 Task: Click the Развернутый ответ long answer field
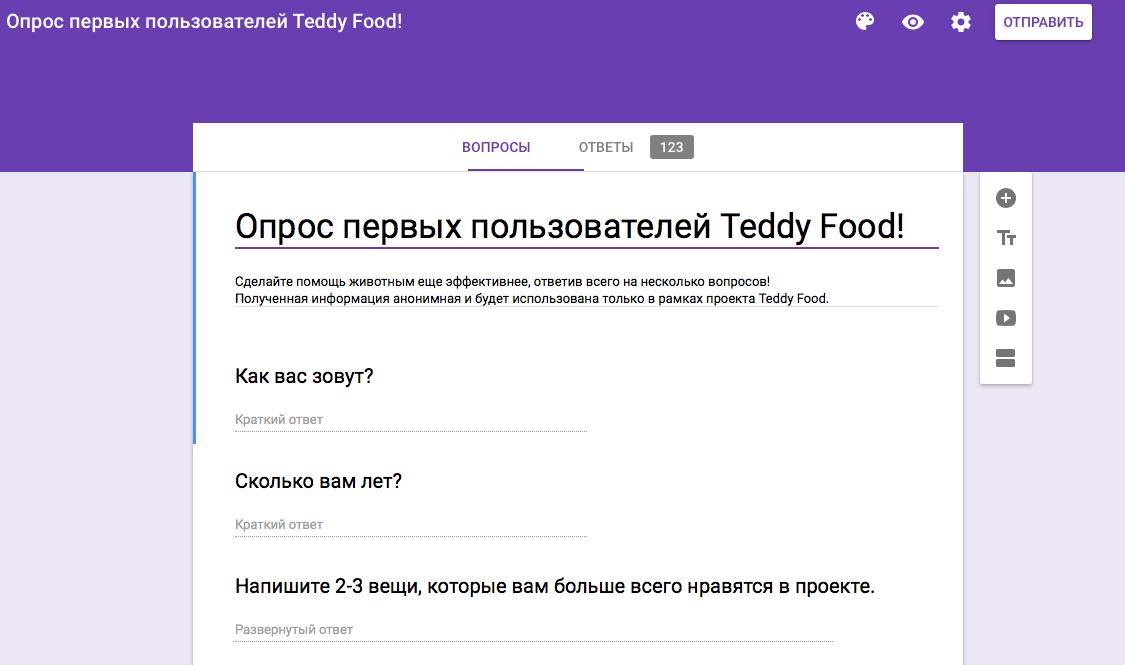[534, 630]
